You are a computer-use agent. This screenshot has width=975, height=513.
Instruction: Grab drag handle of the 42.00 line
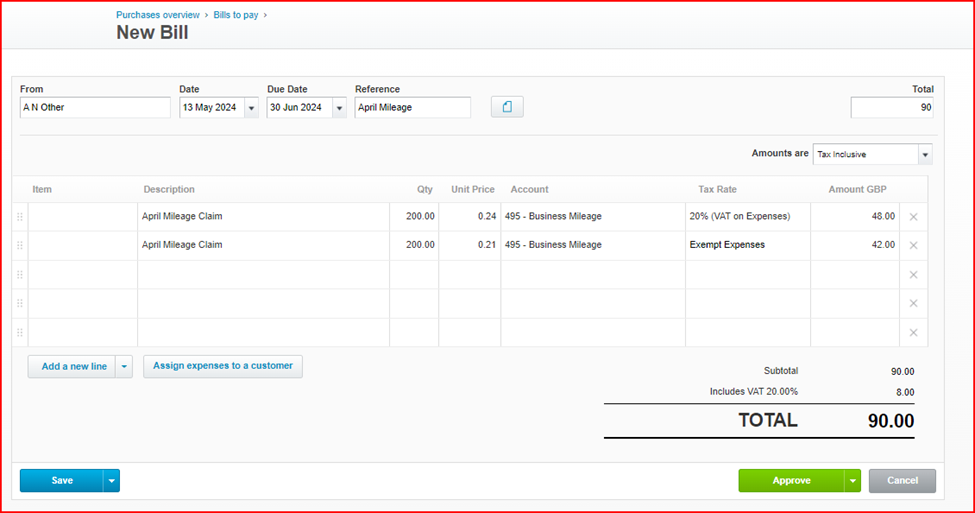pyautogui.click(x=20, y=246)
